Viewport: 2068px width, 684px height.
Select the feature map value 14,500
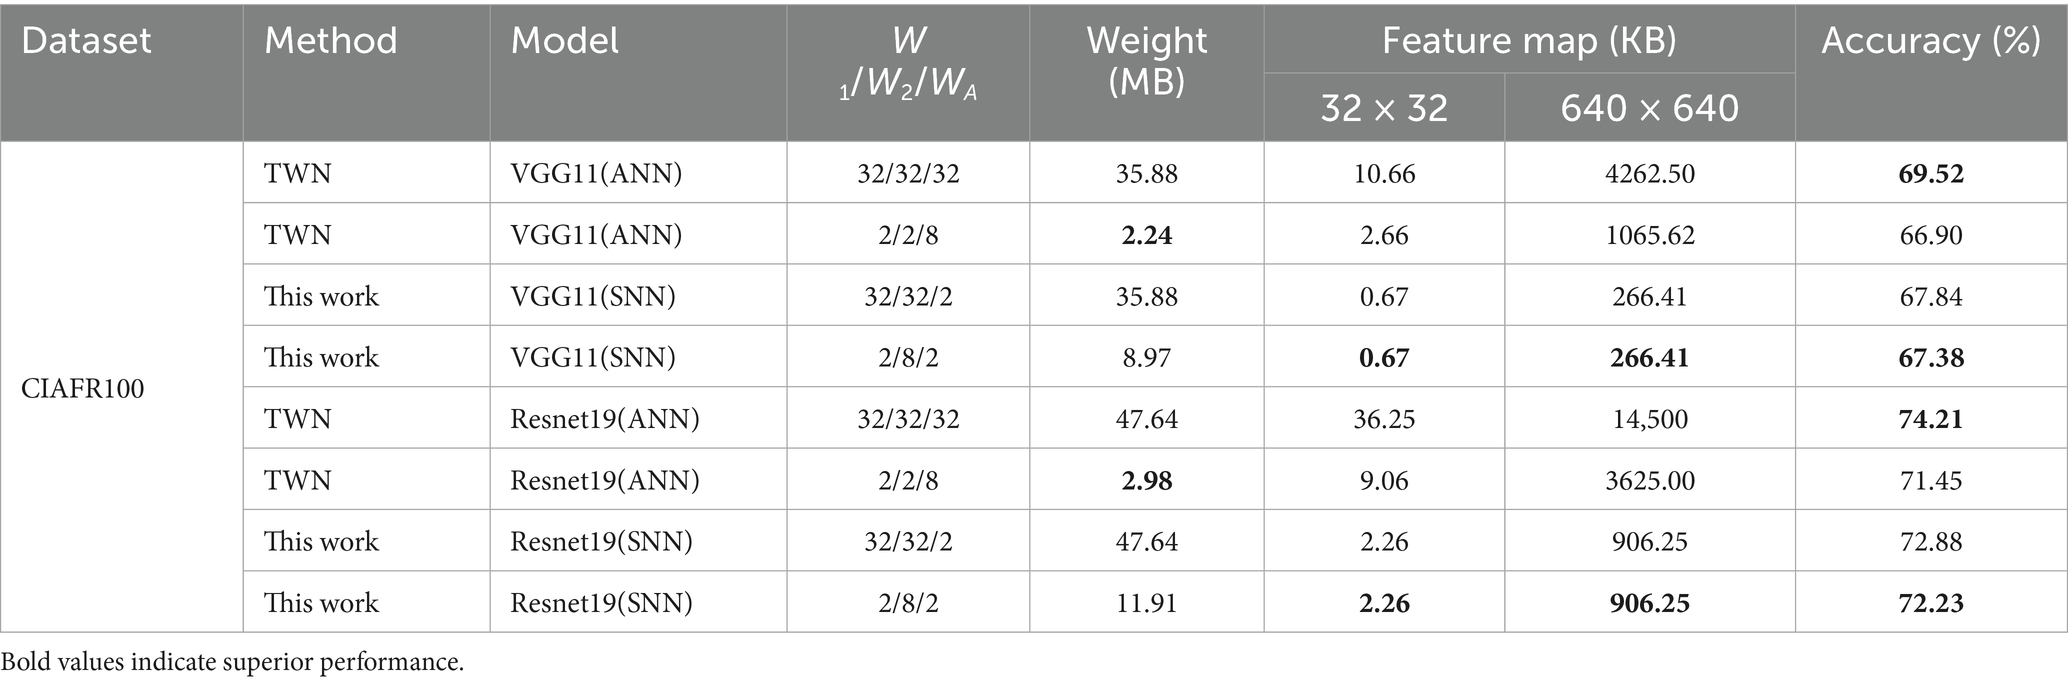1649,418
